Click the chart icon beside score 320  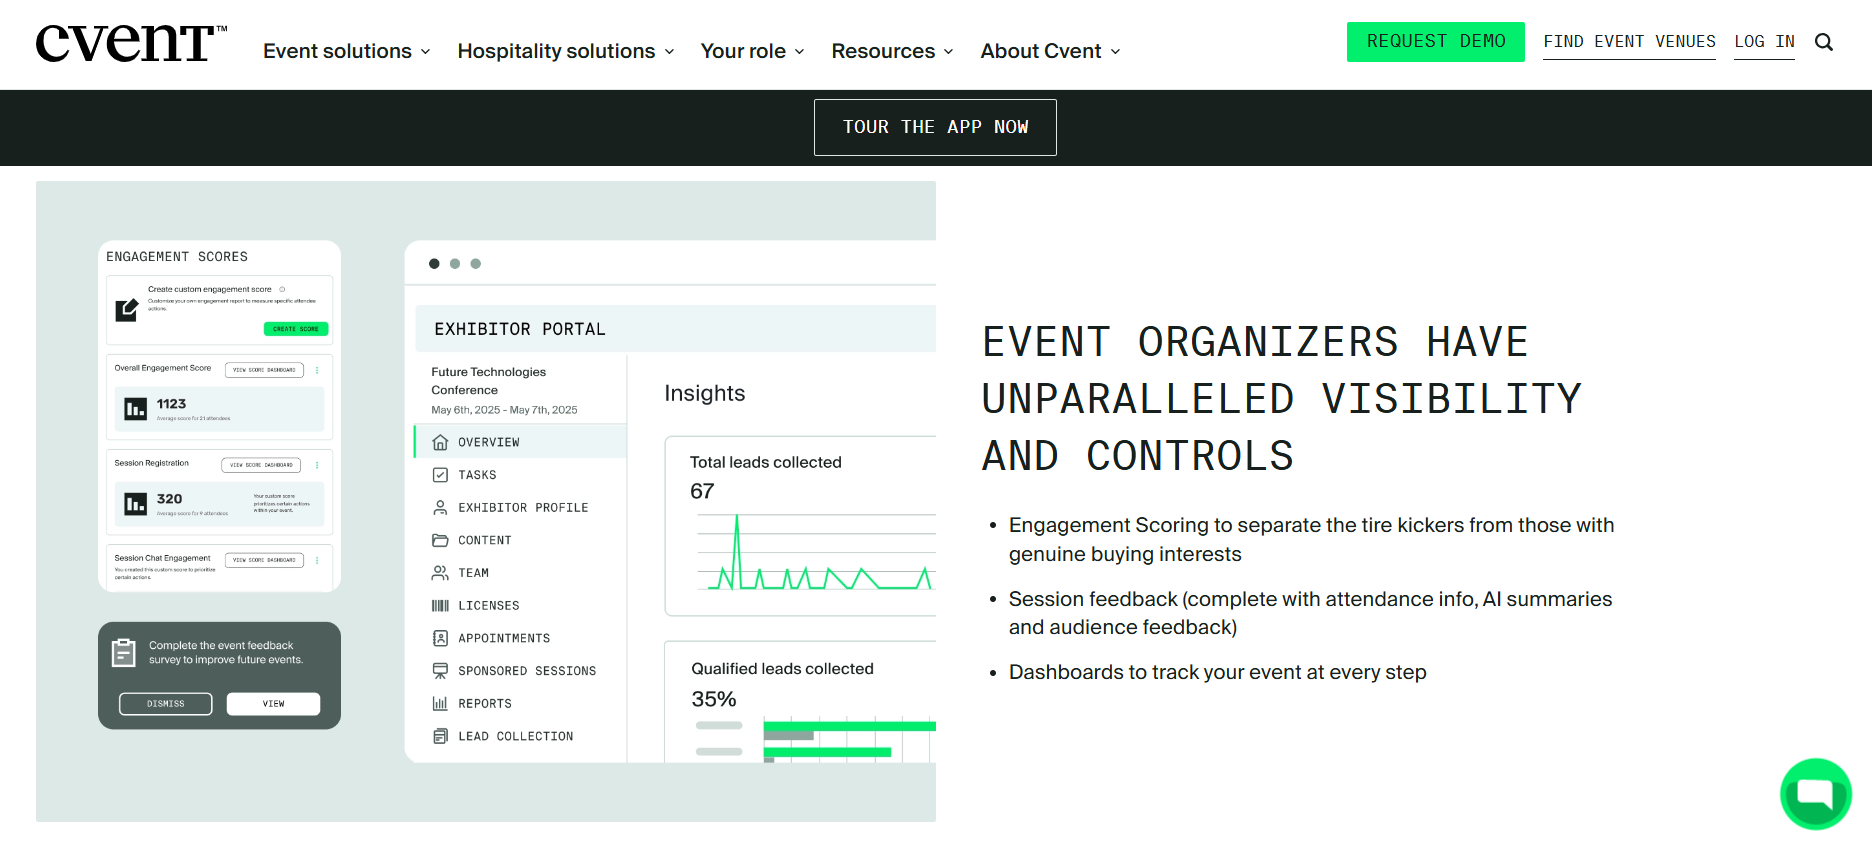[x=136, y=504]
